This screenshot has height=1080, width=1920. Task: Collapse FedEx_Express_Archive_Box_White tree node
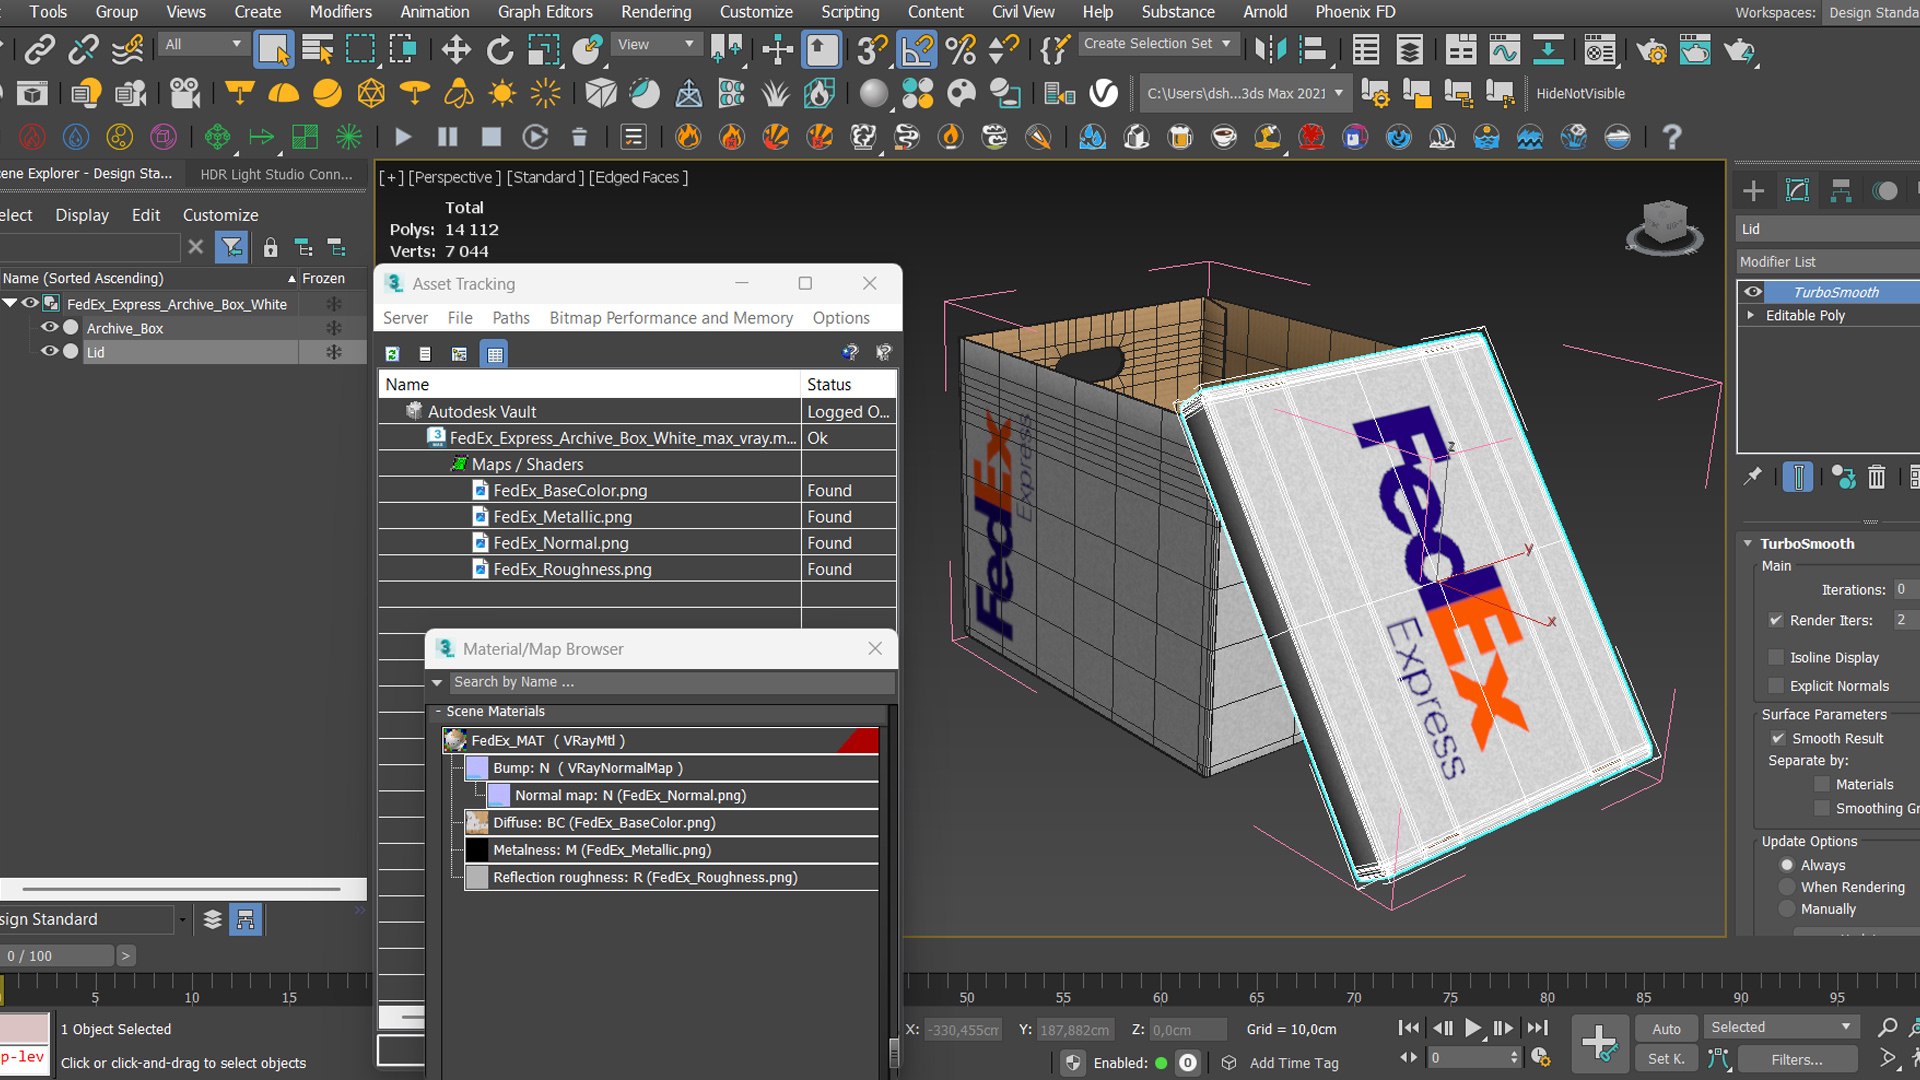(x=10, y=303)
